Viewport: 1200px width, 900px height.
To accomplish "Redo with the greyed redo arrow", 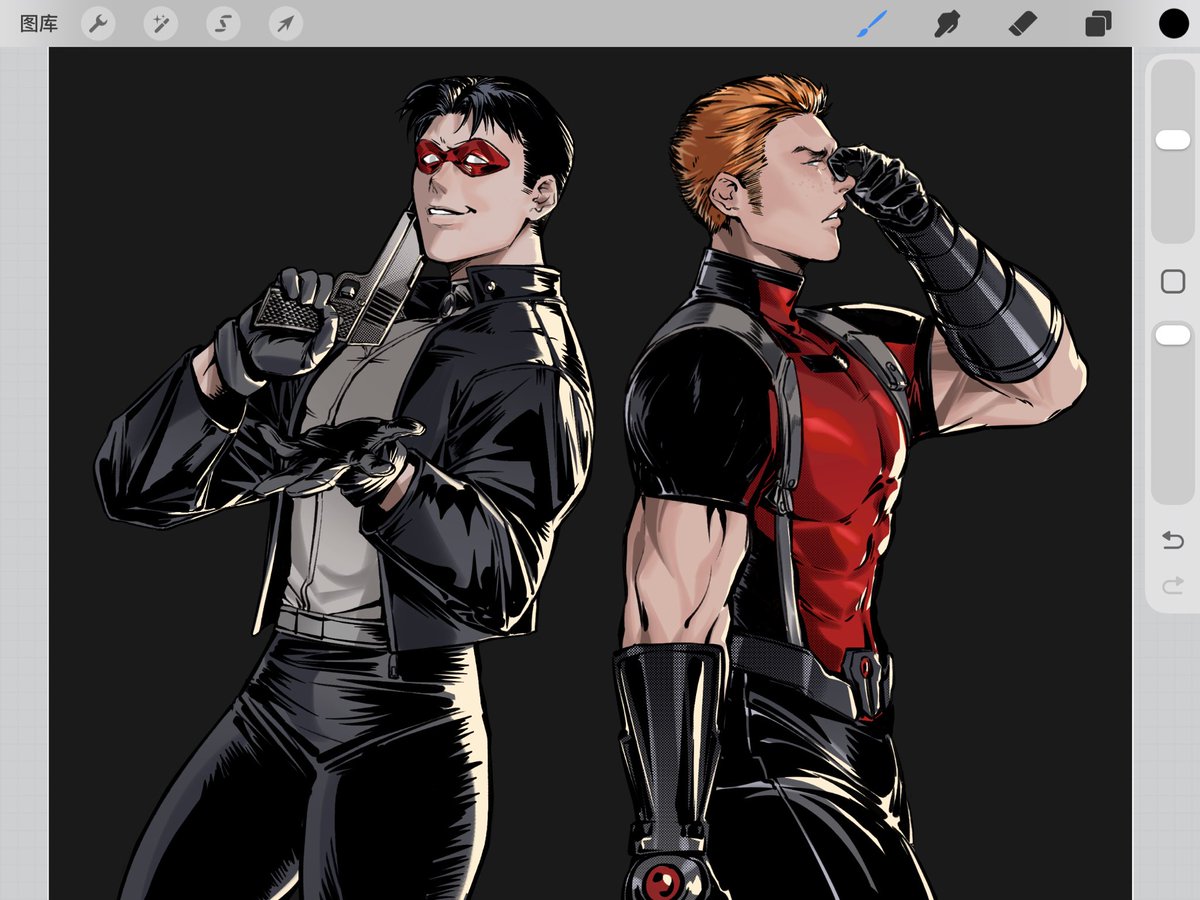I will (x=1173, y=586).
